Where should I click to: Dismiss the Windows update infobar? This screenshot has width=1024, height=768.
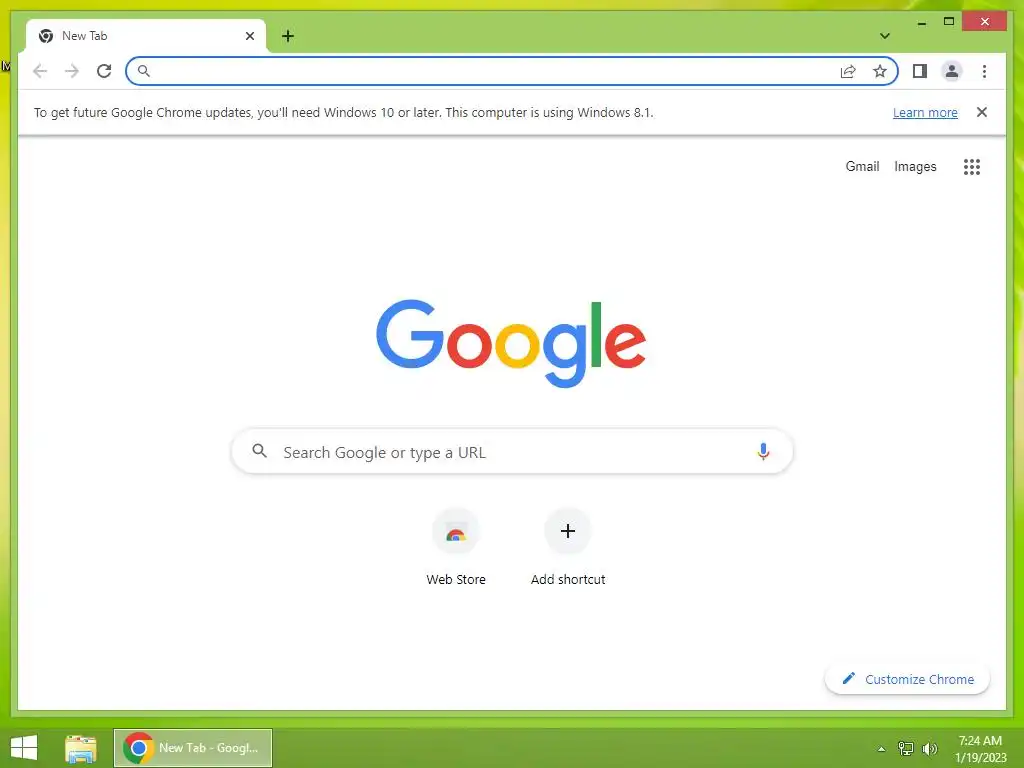982,112
